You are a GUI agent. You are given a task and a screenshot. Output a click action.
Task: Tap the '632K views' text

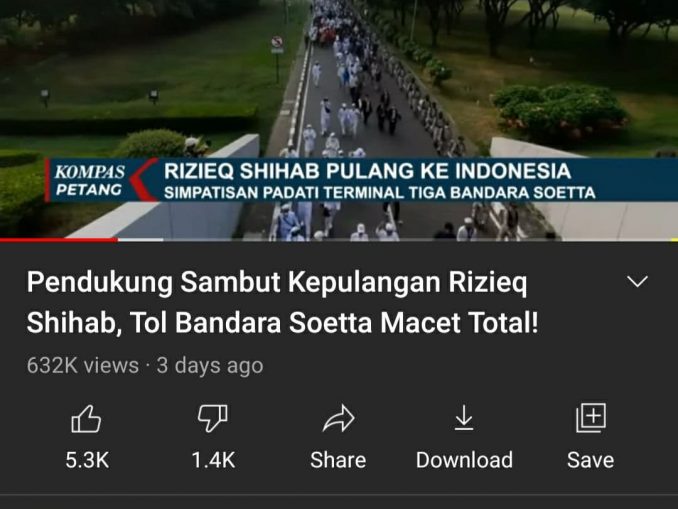pyautogui.click(x=83, y=365)
